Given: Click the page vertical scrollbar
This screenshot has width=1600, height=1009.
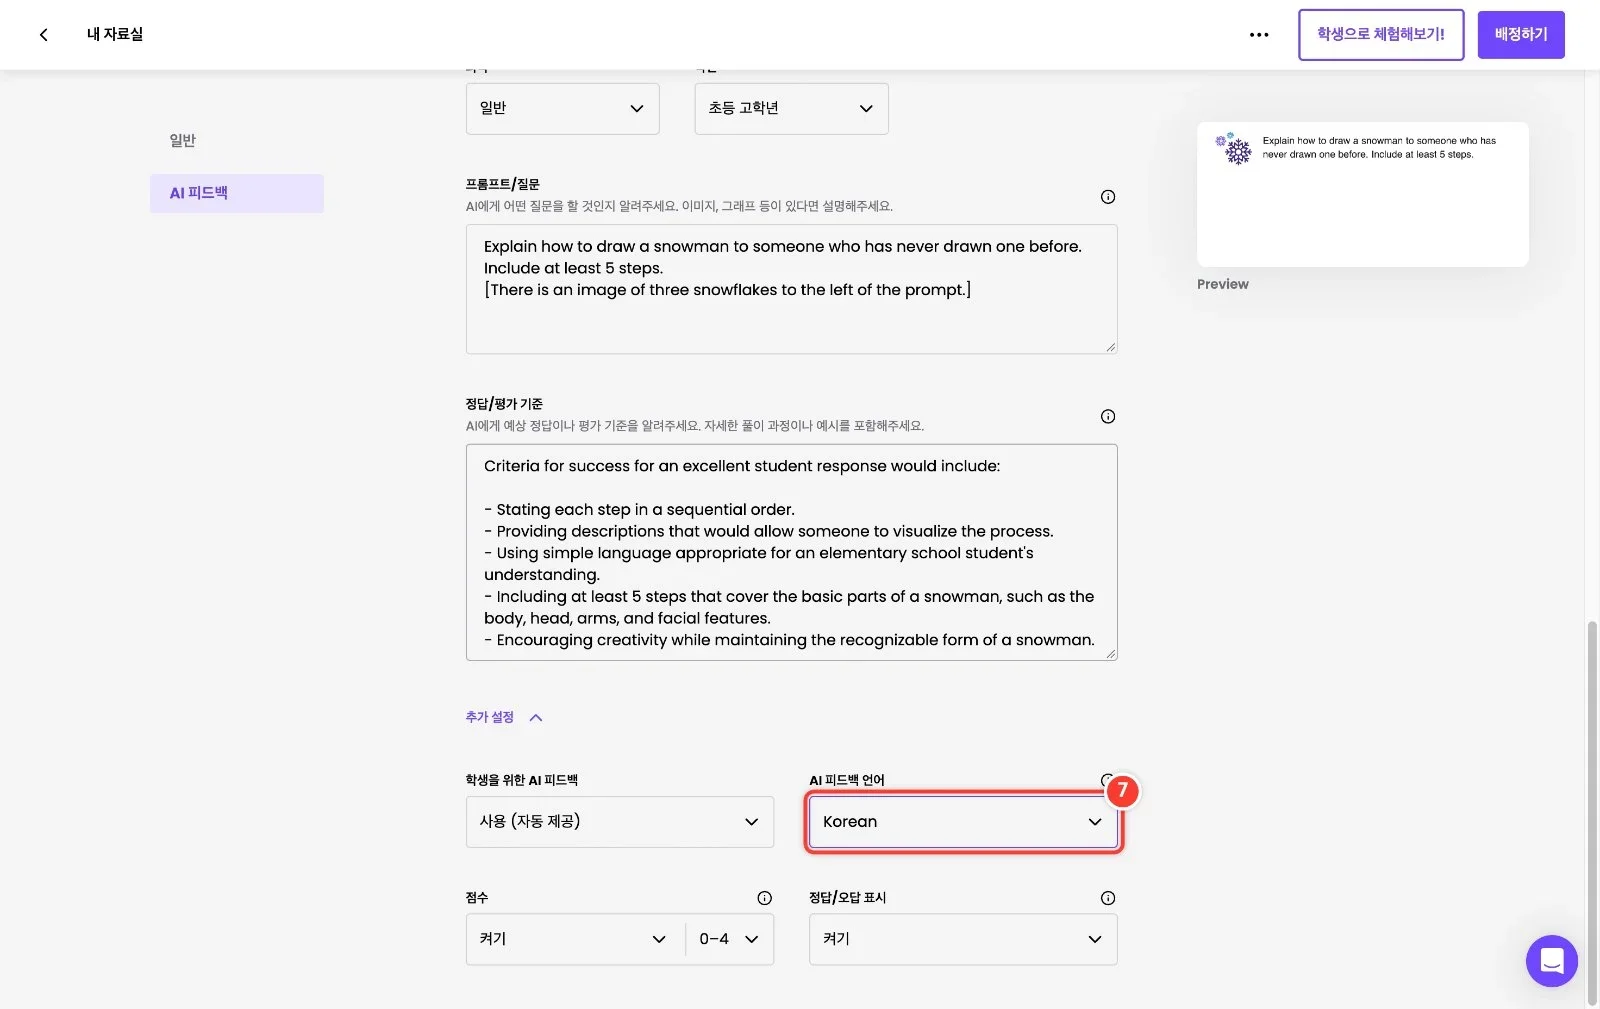Looking at the screenshot, I should tap(1592, 811).
